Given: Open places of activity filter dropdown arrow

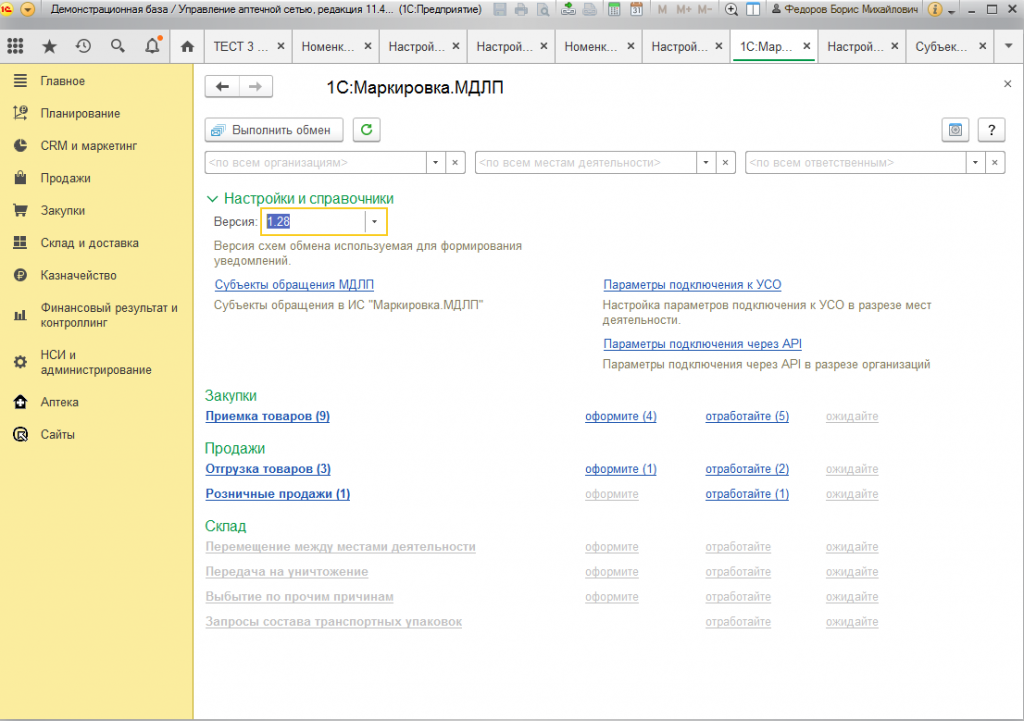Looking at the screenshot, I should coord(705,163).
